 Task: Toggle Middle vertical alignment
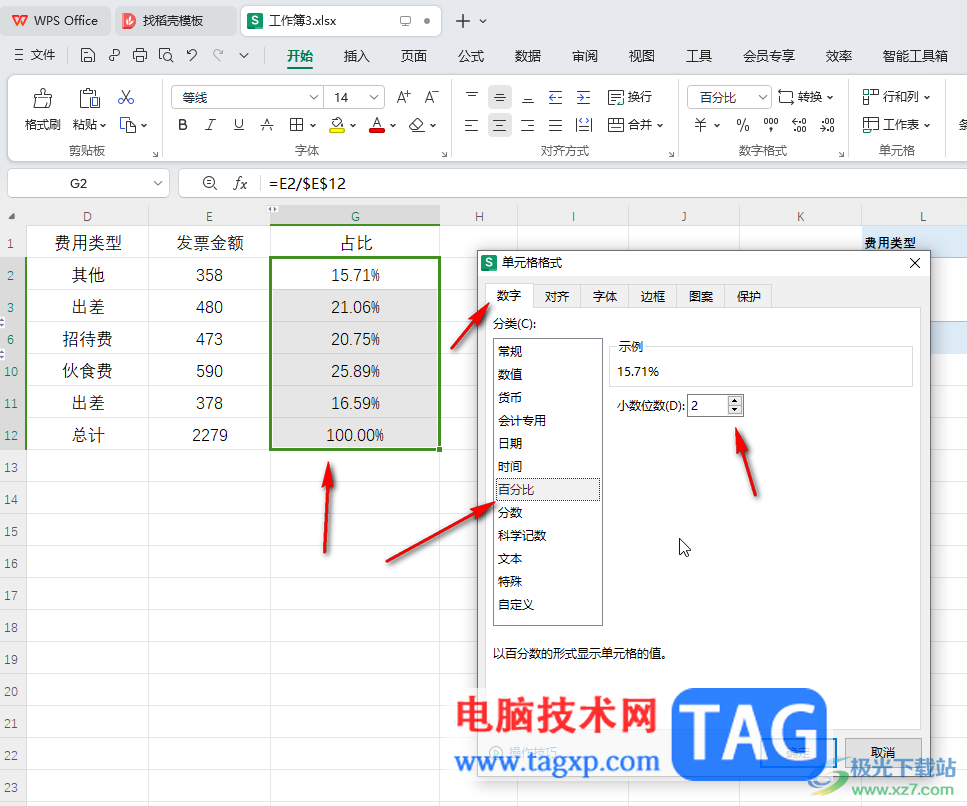pos(500,97)
